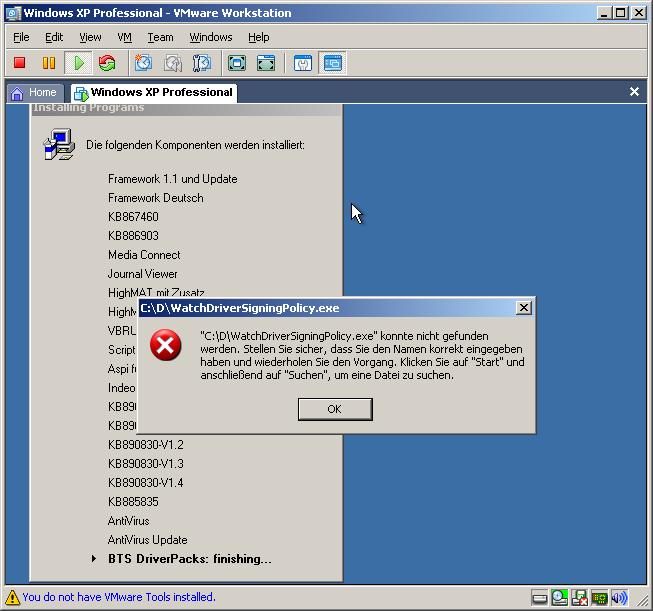Image resolution: width=653 pixels, height=611 pixels.
Task: Close the WatchDriverSigningPolicy error dialog
Action: tap(523, 308)
